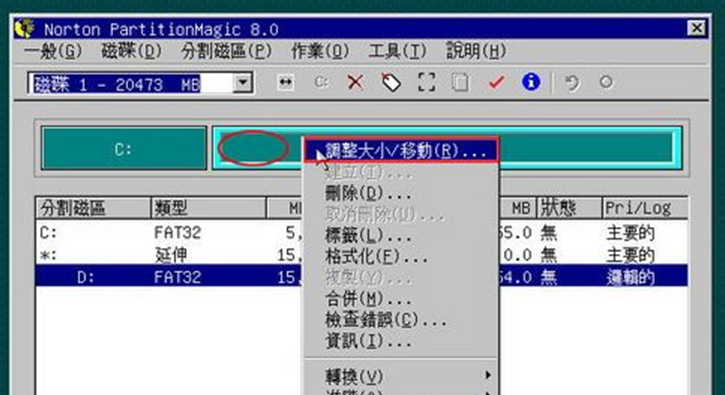Click the label tag toolbar icon

[x=391, y=83]
